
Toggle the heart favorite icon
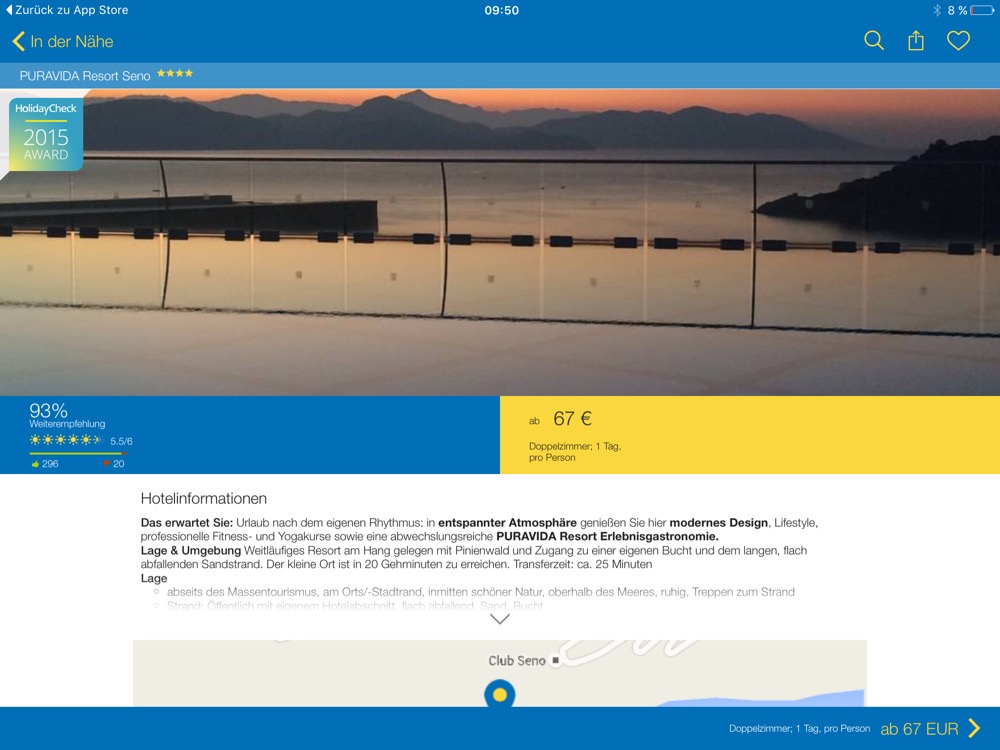coord(958,41)
